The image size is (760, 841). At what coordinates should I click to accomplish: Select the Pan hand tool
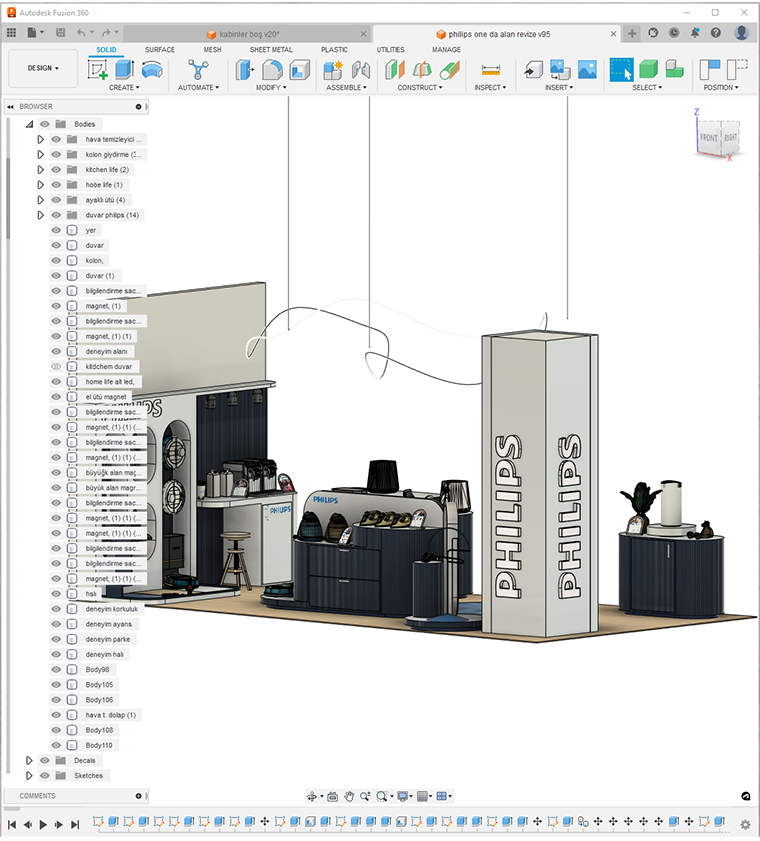[349, 796]
